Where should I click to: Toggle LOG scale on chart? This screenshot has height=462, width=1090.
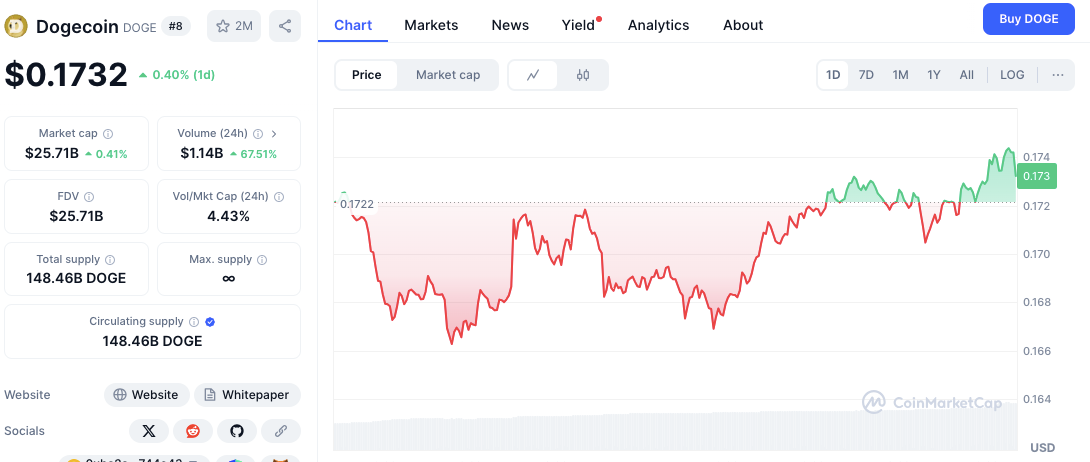1012,75
